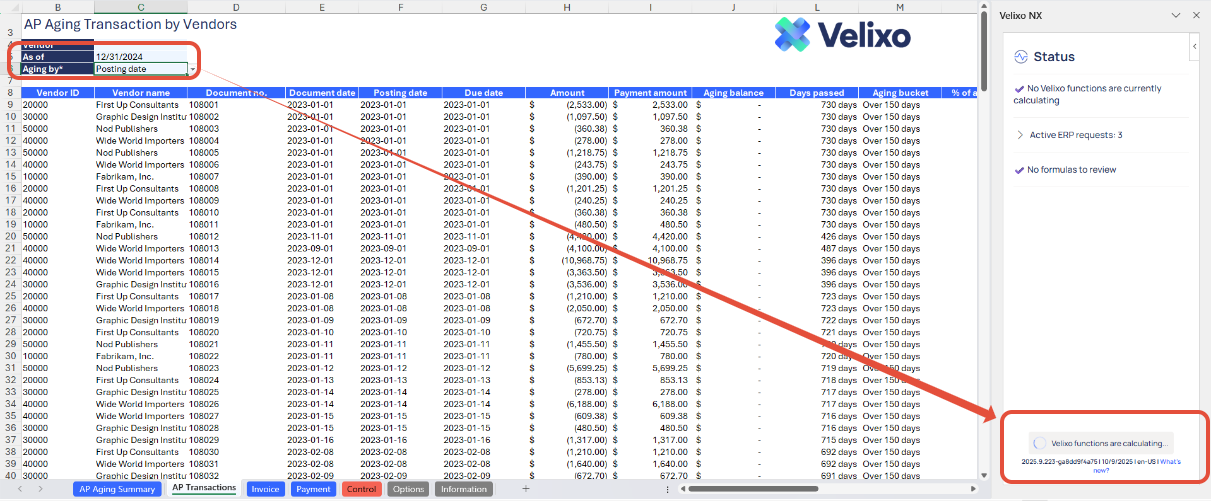This screenshot has height=501, width=1211.
Task: Open the Velixo NX pane options chevron
Action: 1175,15
